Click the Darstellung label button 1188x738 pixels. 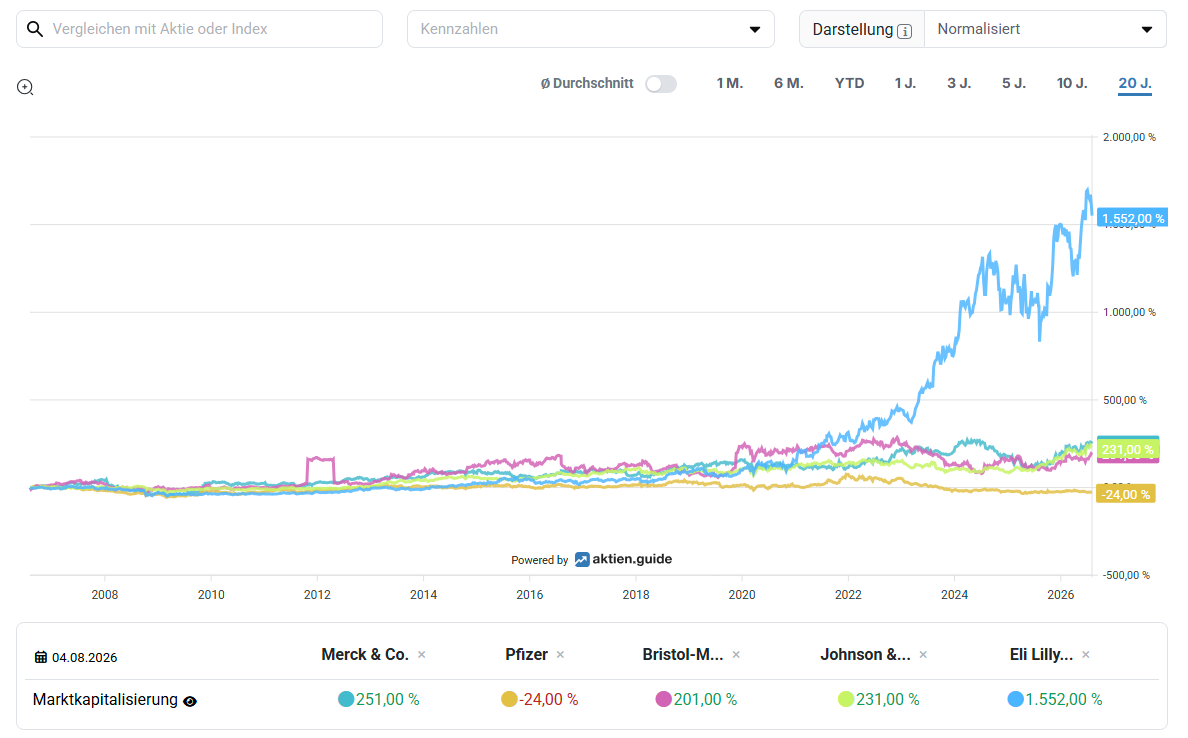pyautogui.click(x=861, y=29)
